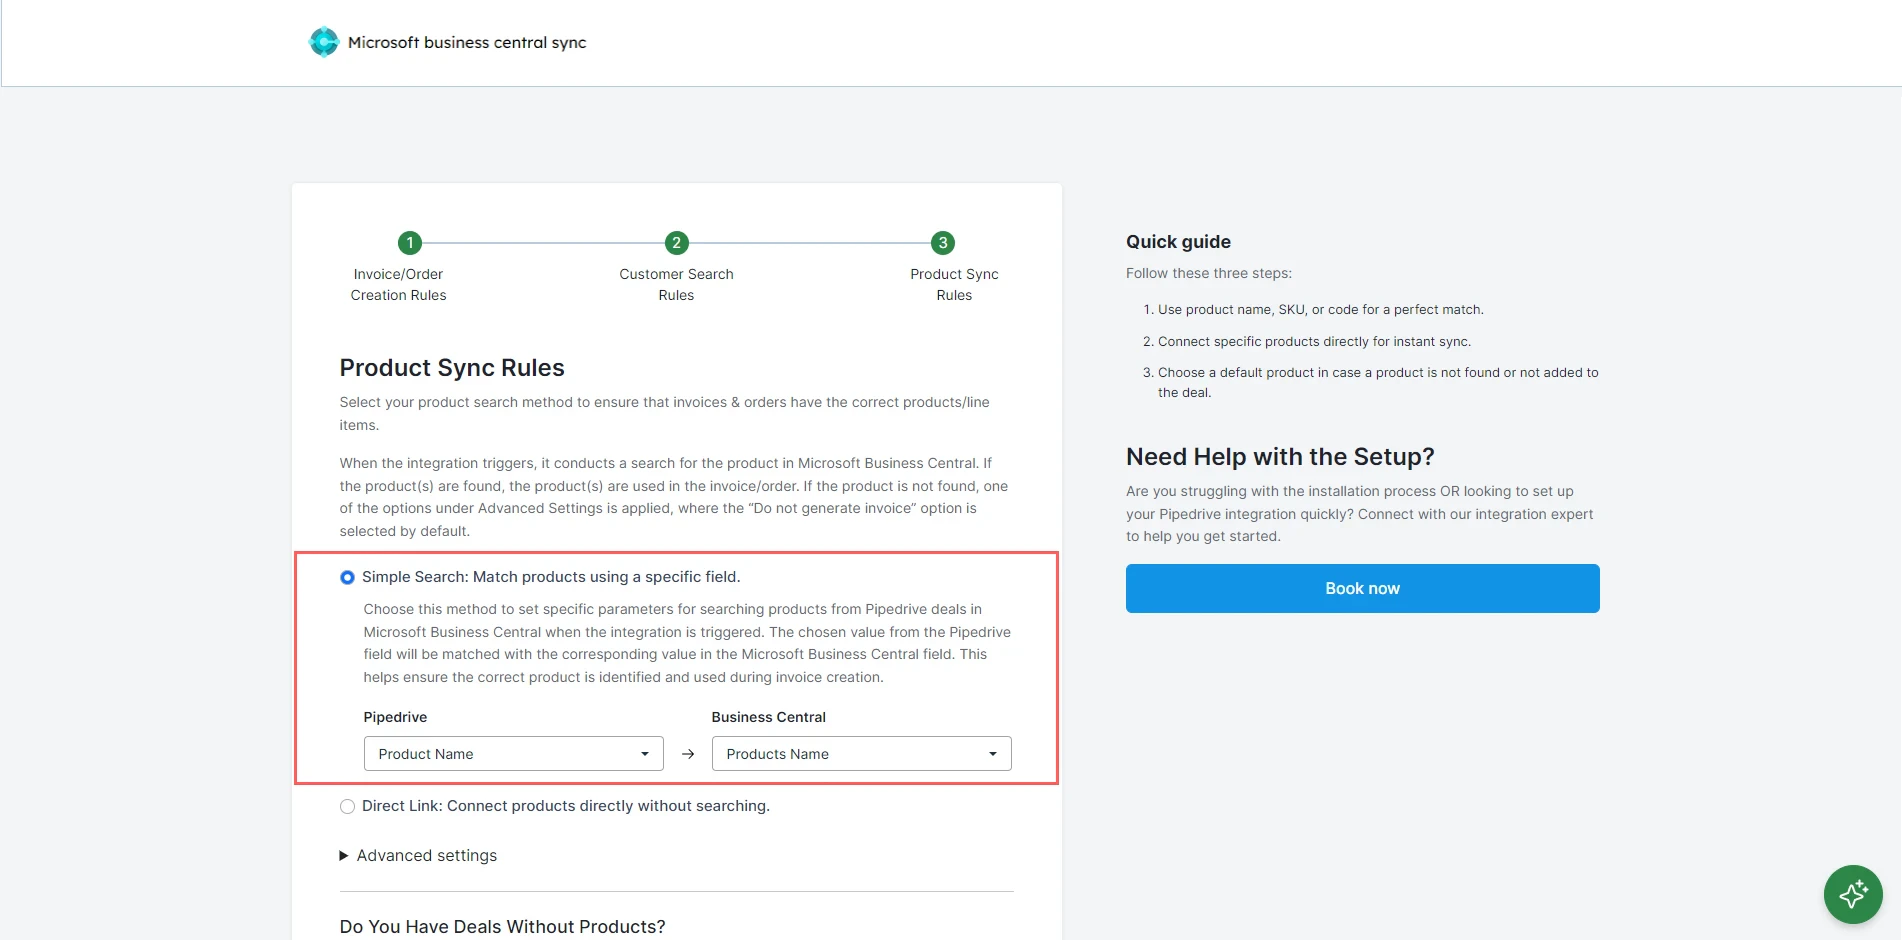Image resolution: width=1902 pixels, height=940 pixels.
Task: Open the Product Sync Rules step
Action: tap(955, 285)
